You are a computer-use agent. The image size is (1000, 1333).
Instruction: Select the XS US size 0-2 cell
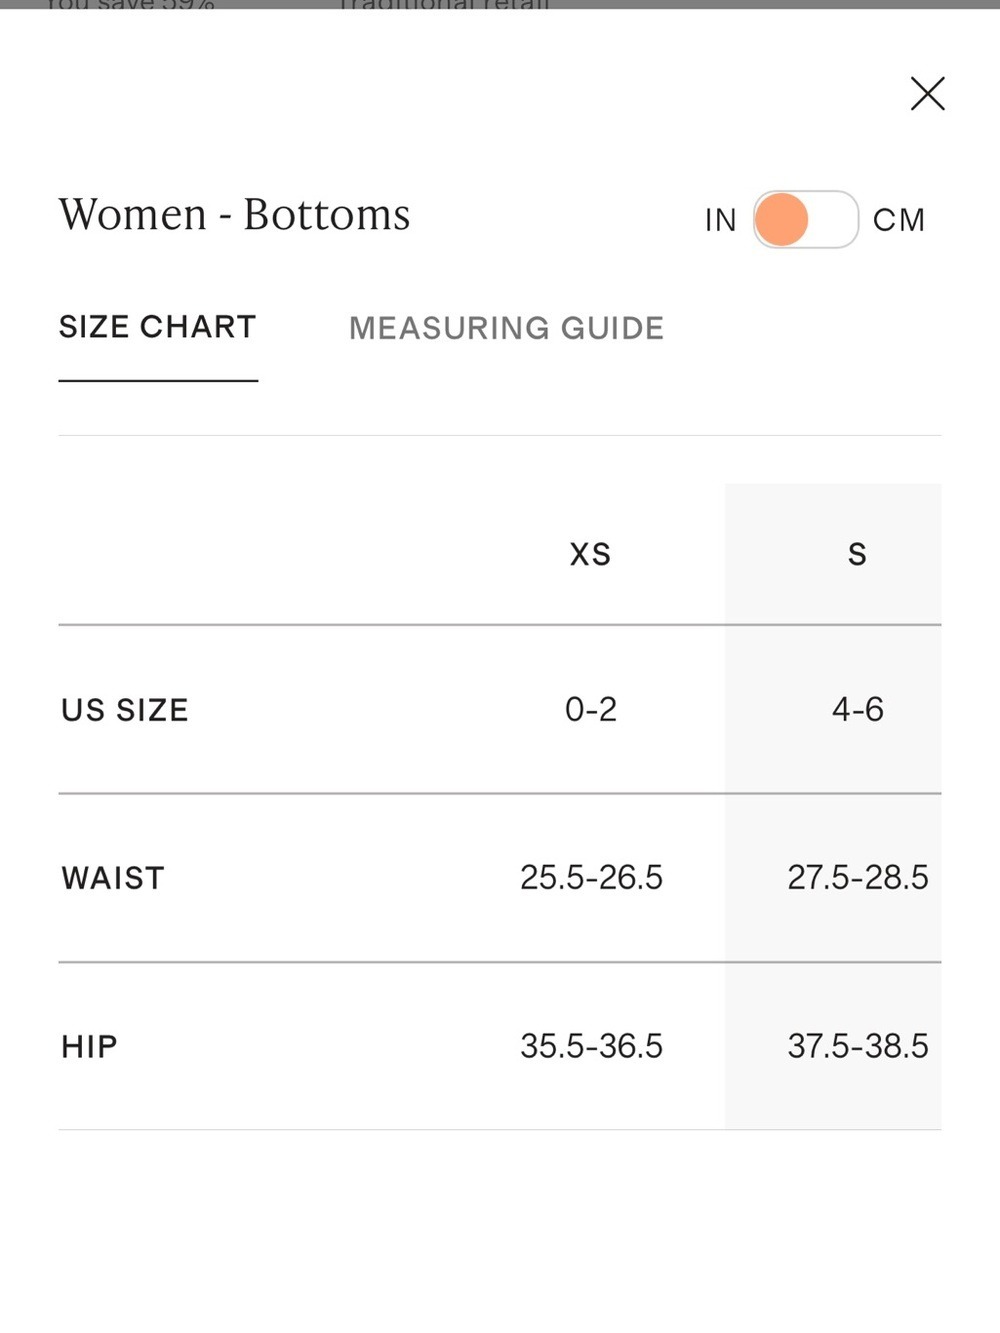coord(591,709)
